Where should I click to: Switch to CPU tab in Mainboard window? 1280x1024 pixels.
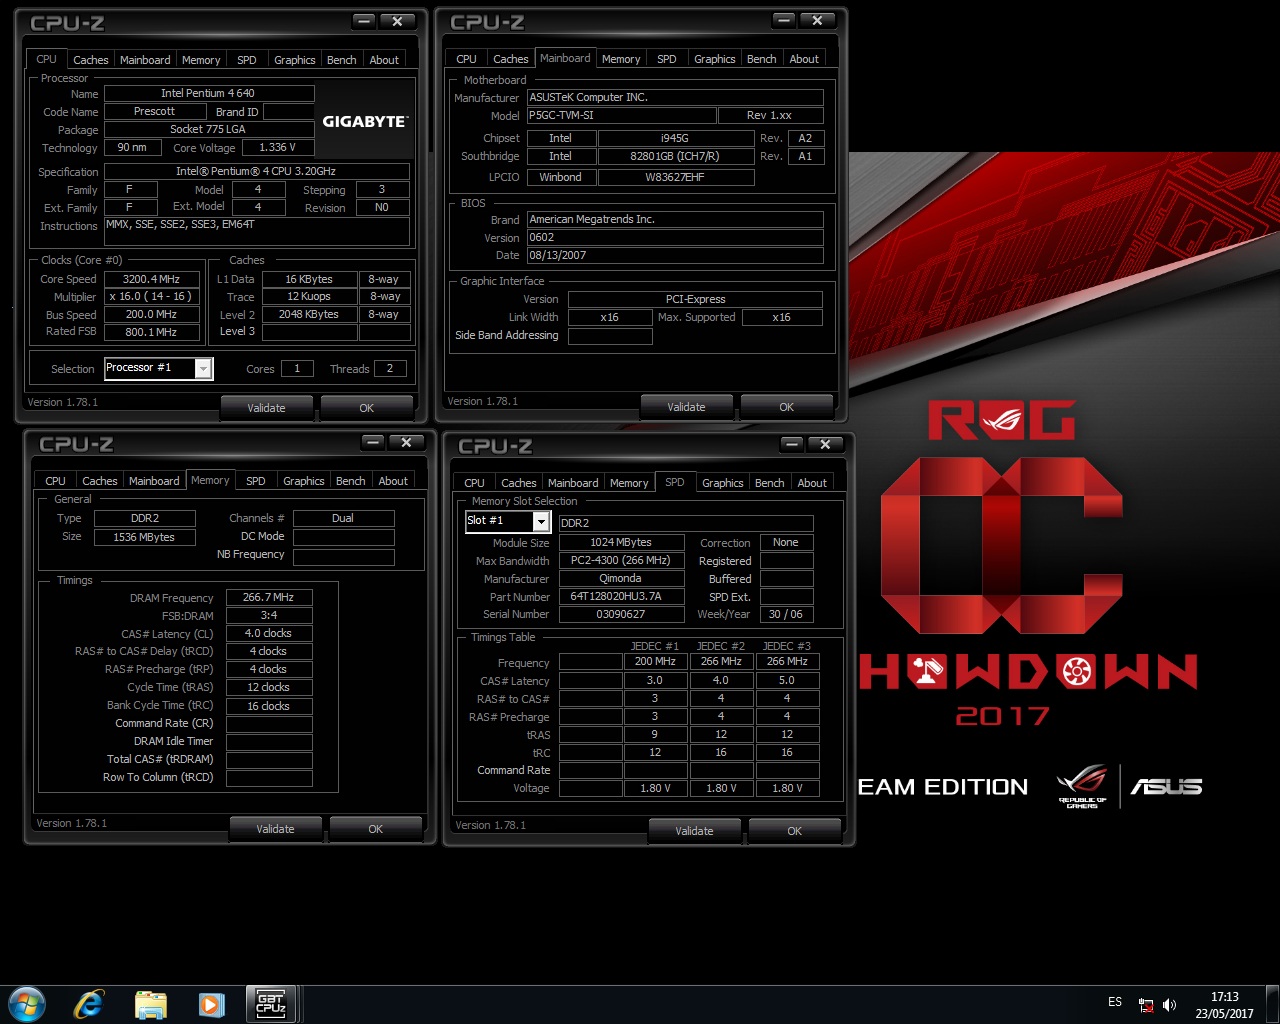(466, 59)
